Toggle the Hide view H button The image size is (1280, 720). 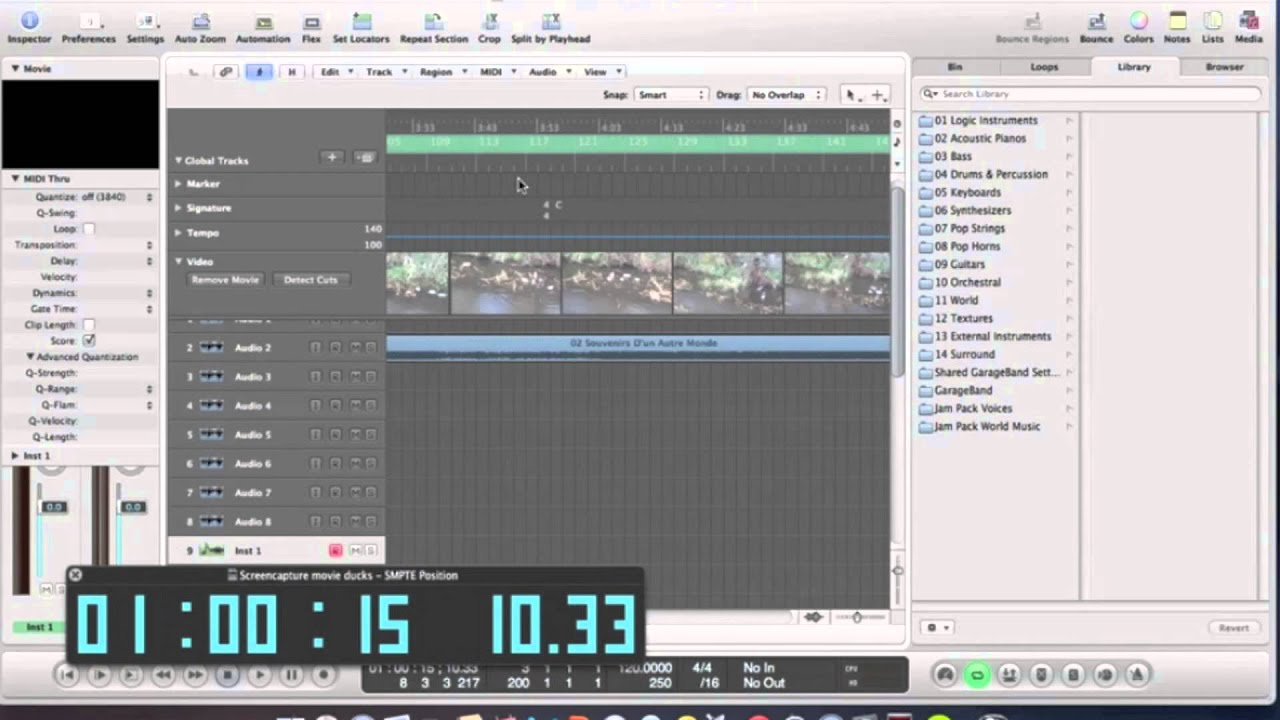pos(291,72)
